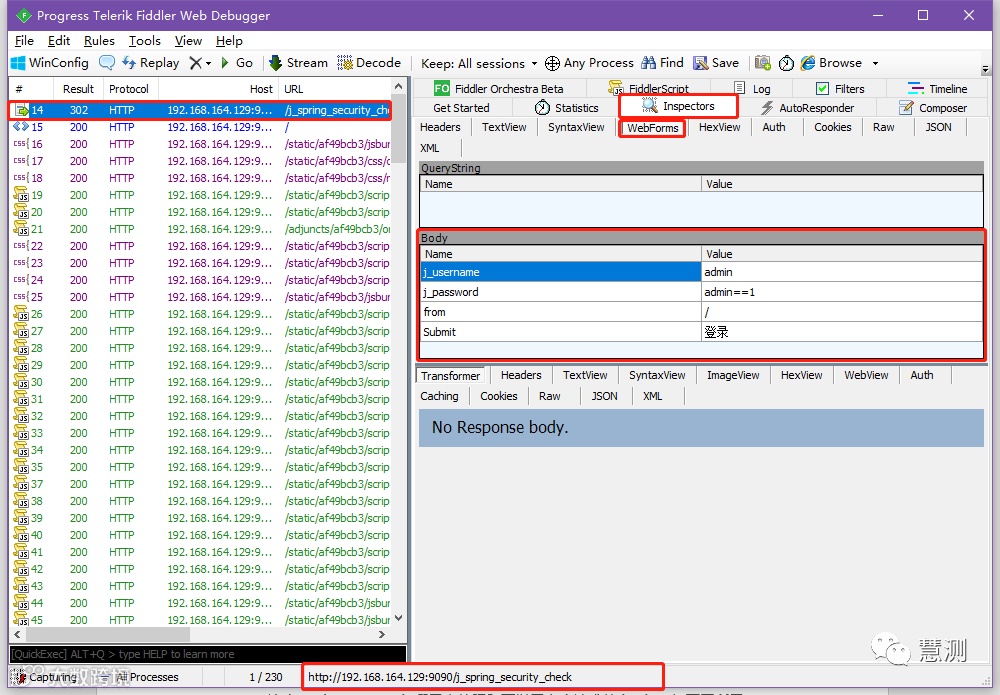The height and width of the screenshot is (695, 1000).
Task: Open WinConfig from the toolbar
Action: [50, 62]
